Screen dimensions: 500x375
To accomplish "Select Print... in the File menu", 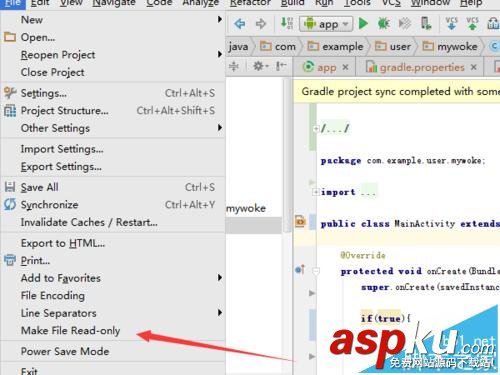I will click(x=113, y=260).
